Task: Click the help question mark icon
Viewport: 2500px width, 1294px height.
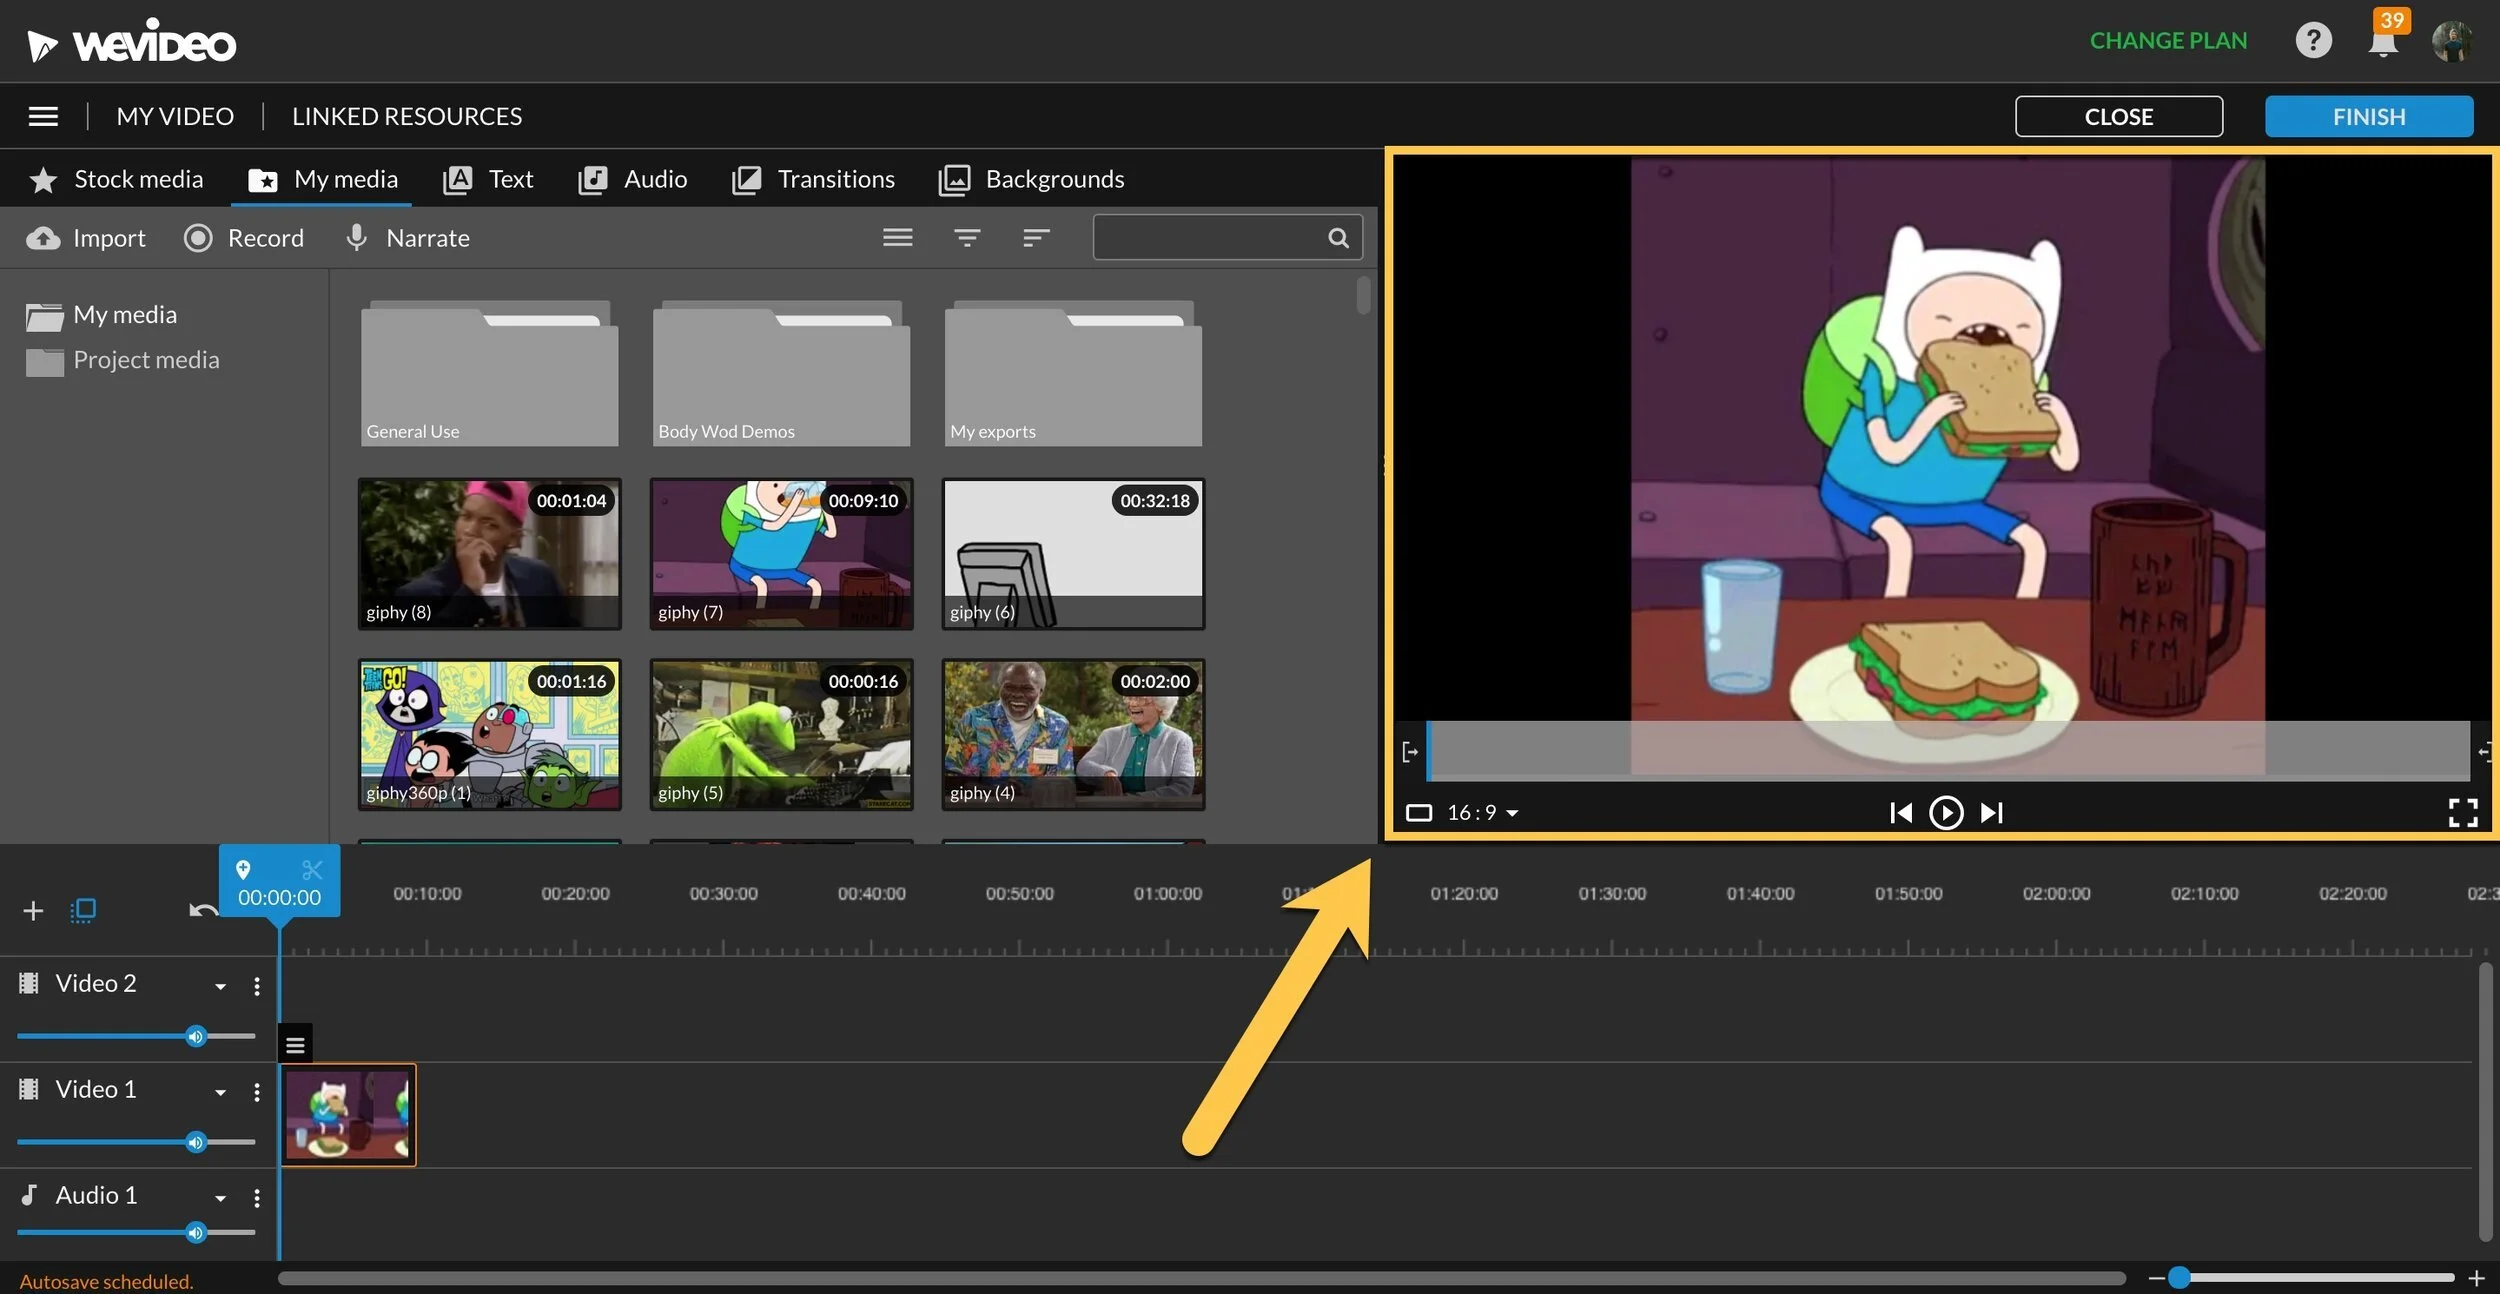Action: (2313, 40)
